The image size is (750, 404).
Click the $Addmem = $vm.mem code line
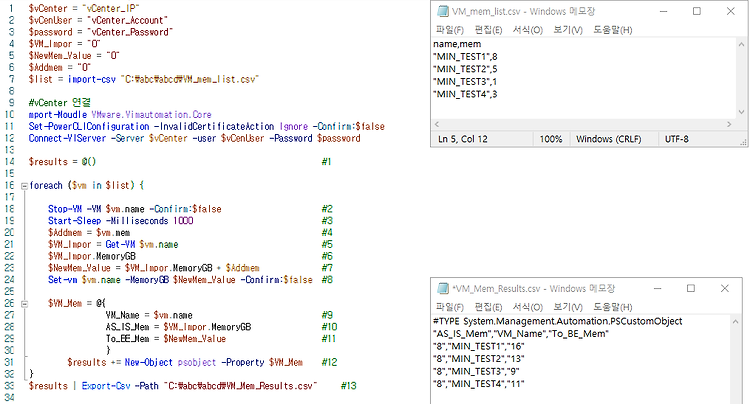[89, 233]
